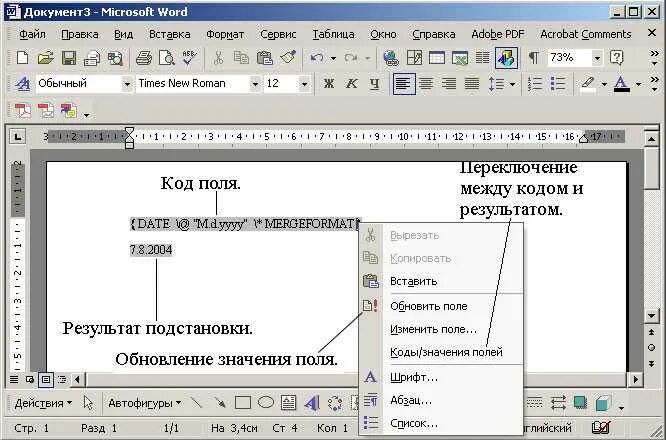666x440 pixels.
Task: Justify the paragraph text
Action: click(472, 84)
